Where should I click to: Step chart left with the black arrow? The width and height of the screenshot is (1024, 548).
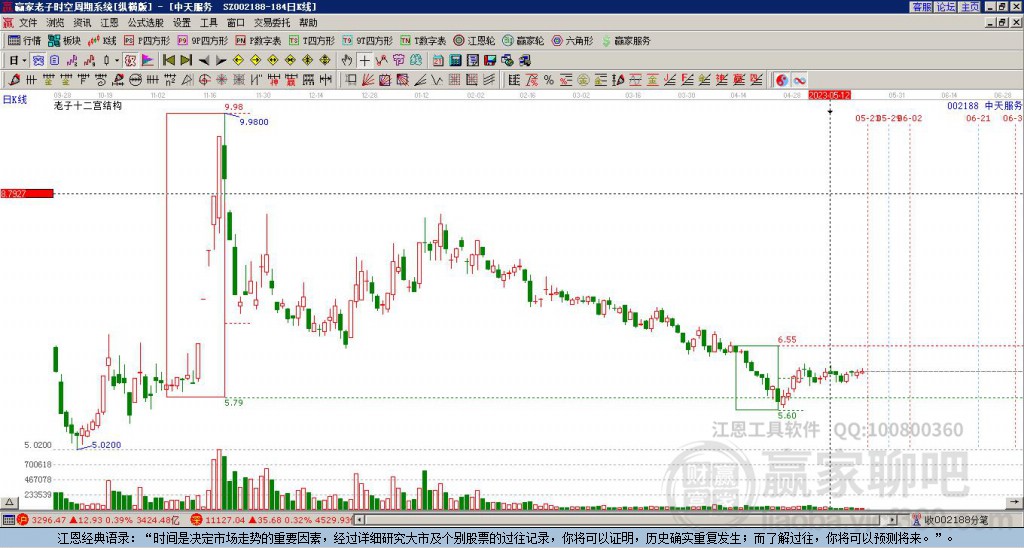204,61
